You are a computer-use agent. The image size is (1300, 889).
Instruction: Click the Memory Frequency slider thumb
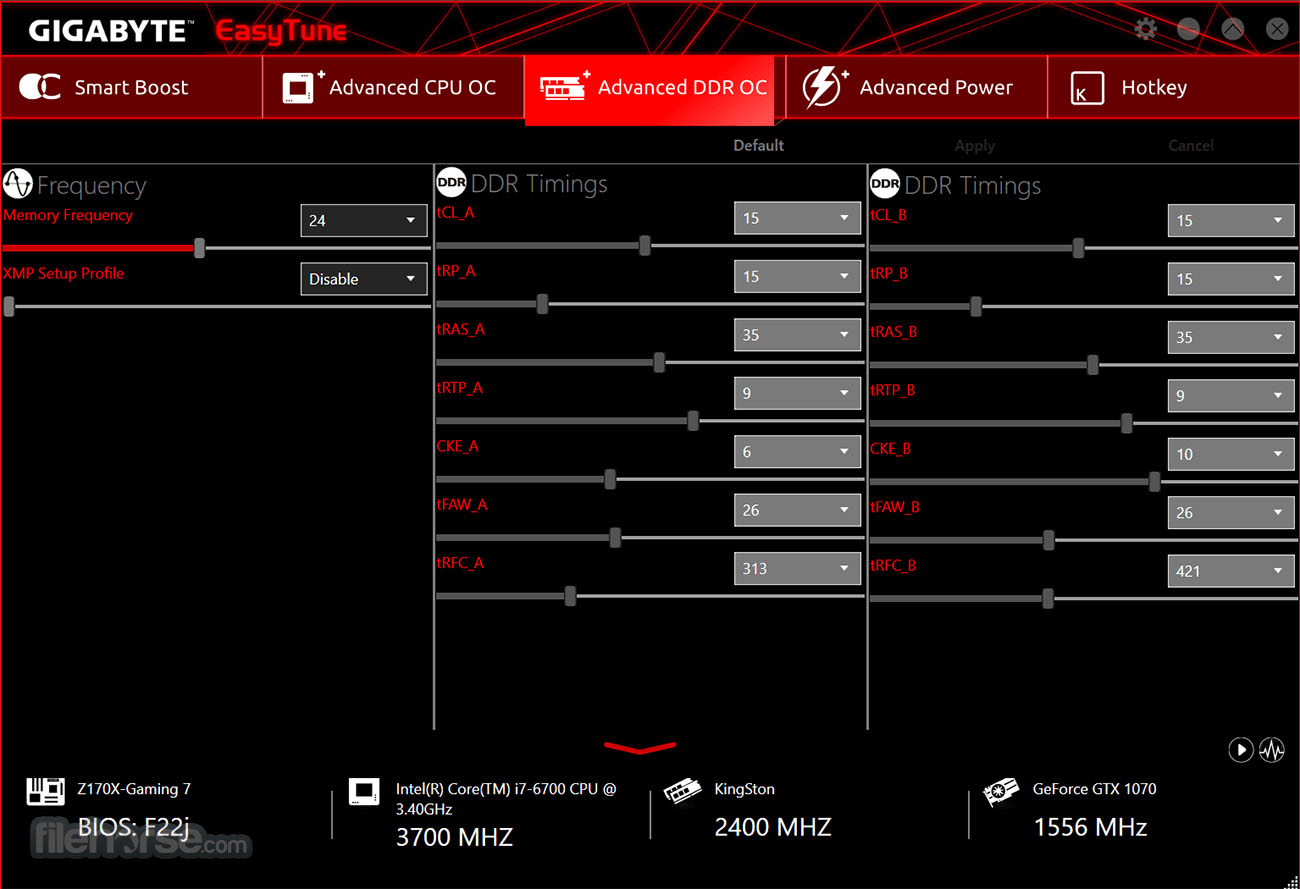(x=199, y=248)
